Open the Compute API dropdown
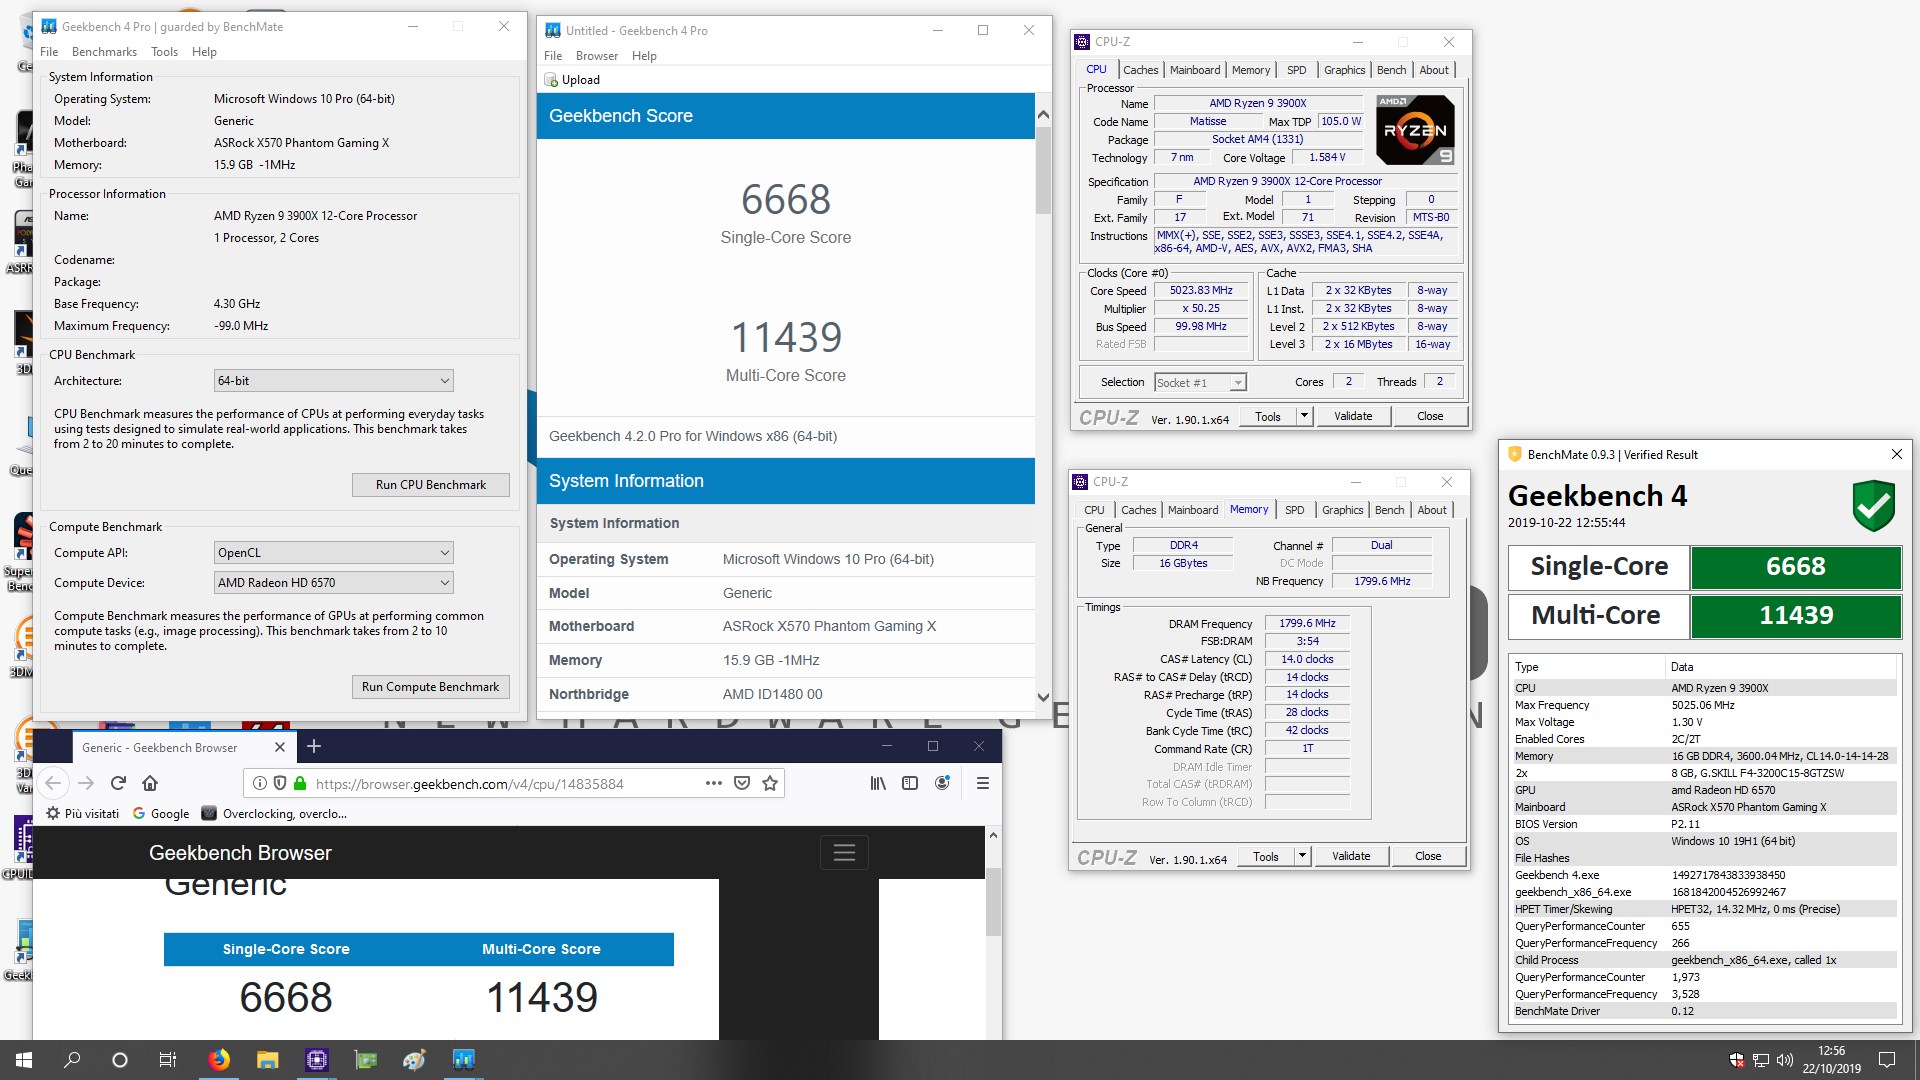The height and width of the screenshot is (1080, 1920). click(x=334, y=553)
